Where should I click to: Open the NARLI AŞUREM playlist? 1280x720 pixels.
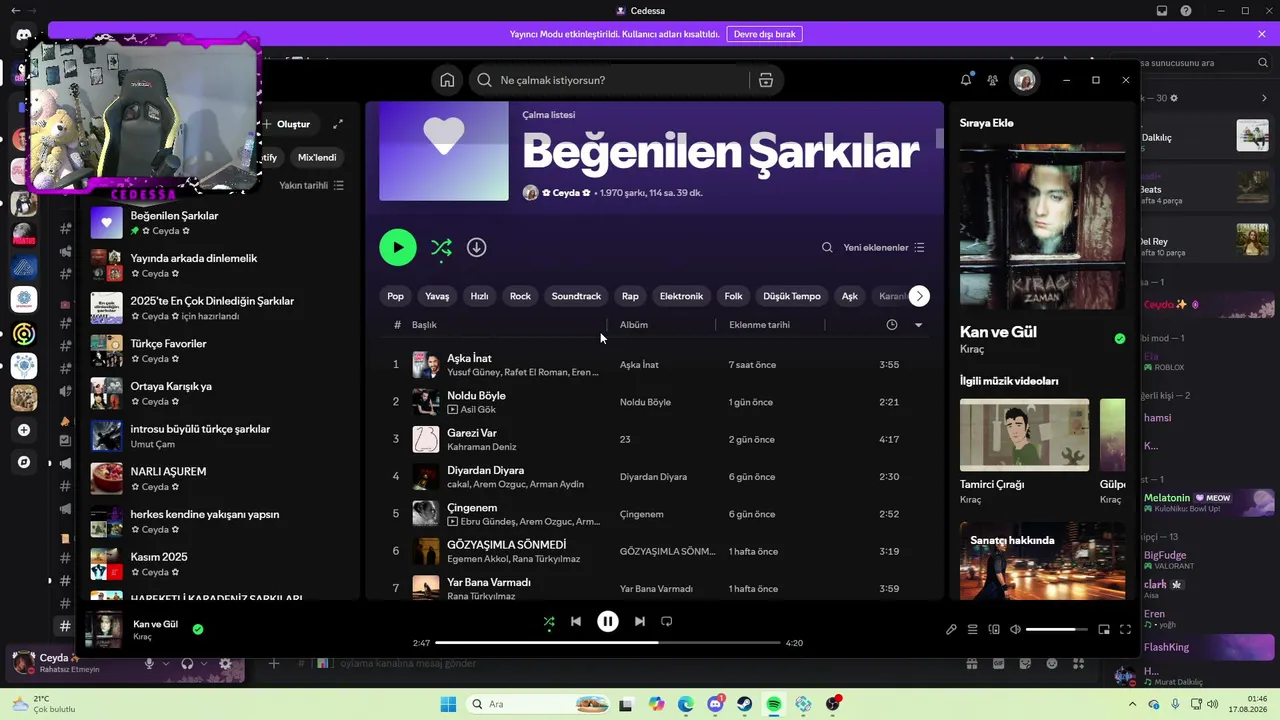[220, 478]
